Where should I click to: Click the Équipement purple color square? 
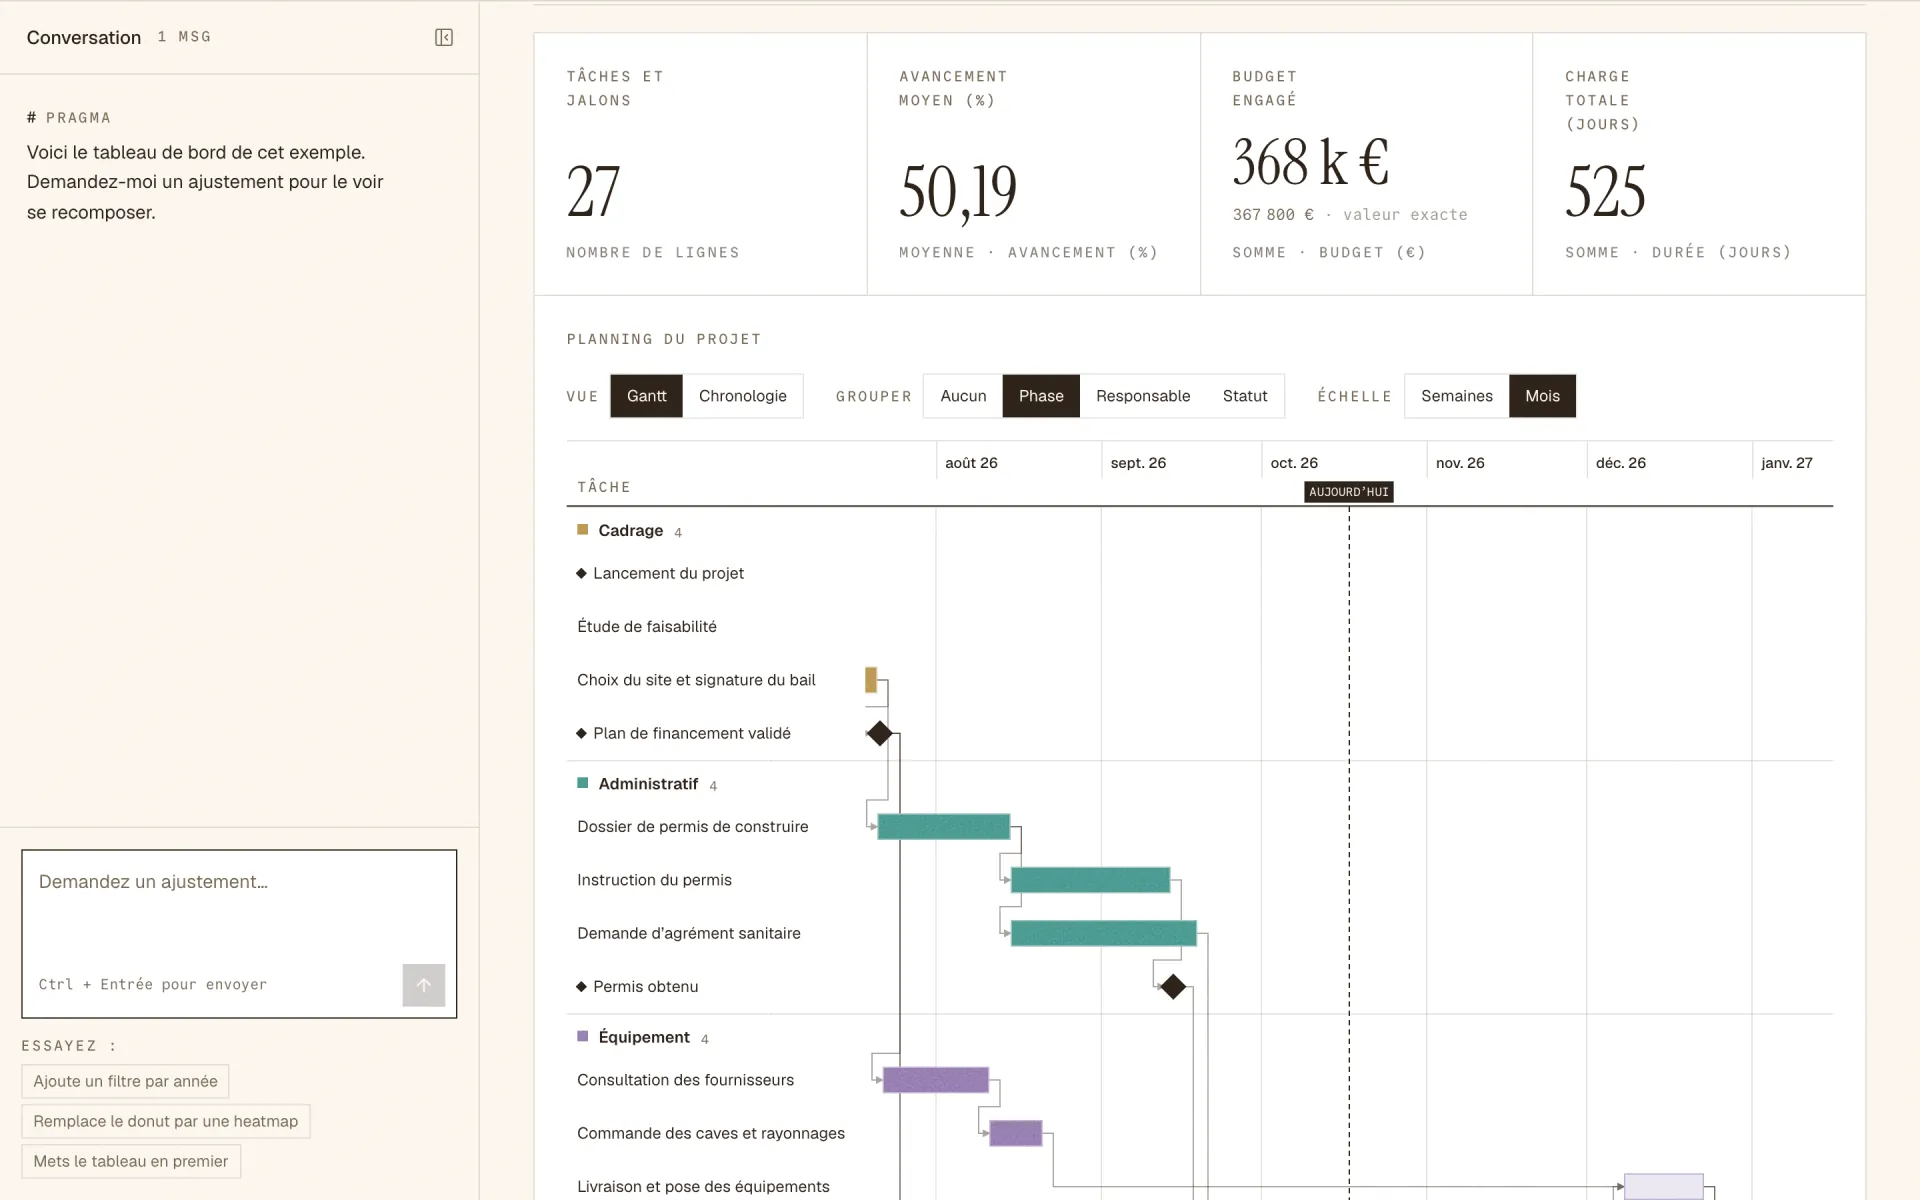tap(582, 1036)
